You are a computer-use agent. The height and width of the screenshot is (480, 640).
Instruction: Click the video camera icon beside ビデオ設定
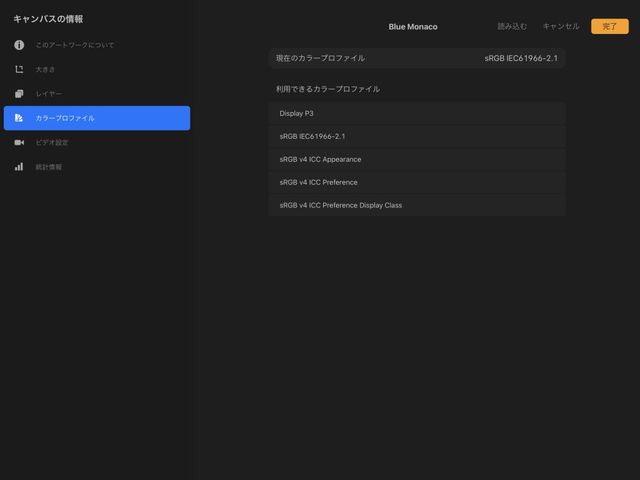[19, 142]
